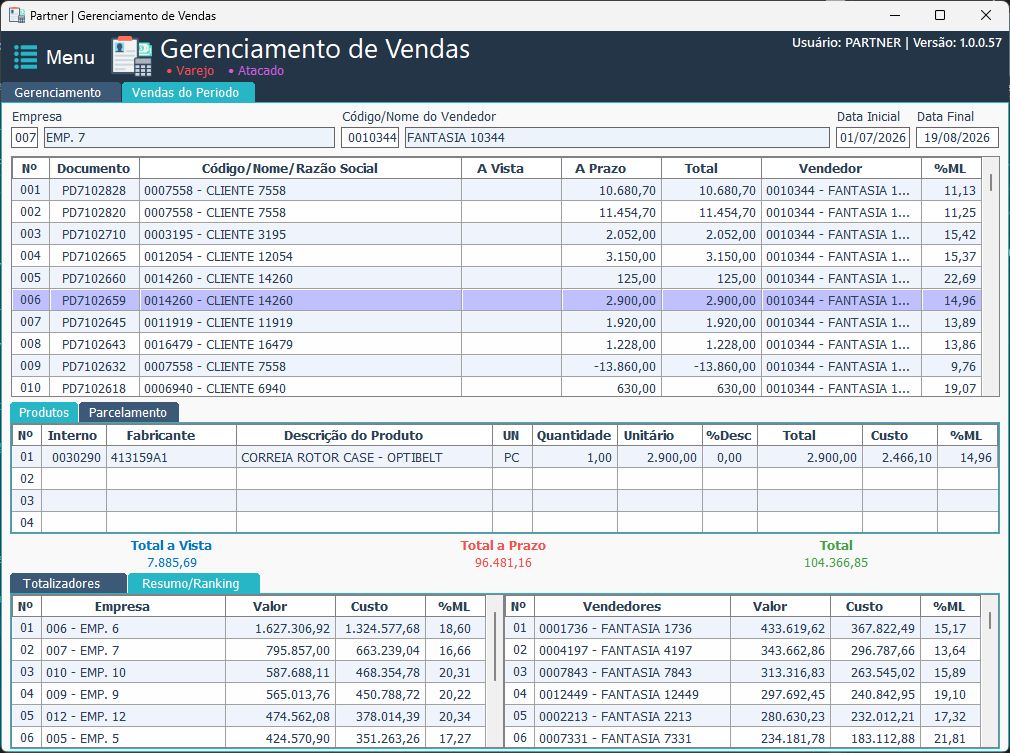Select highlighted document PD7102659
This screenshot has height=753, width=1010.
tap(497, 300)
